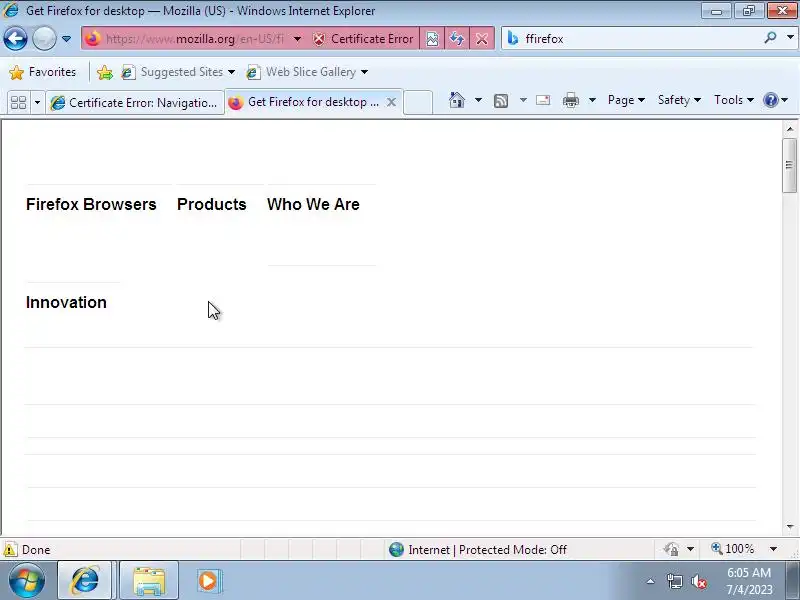Go back with the Back arrow button
The width and height of the screenshot is (800, 600).
[x=15, y=39]
